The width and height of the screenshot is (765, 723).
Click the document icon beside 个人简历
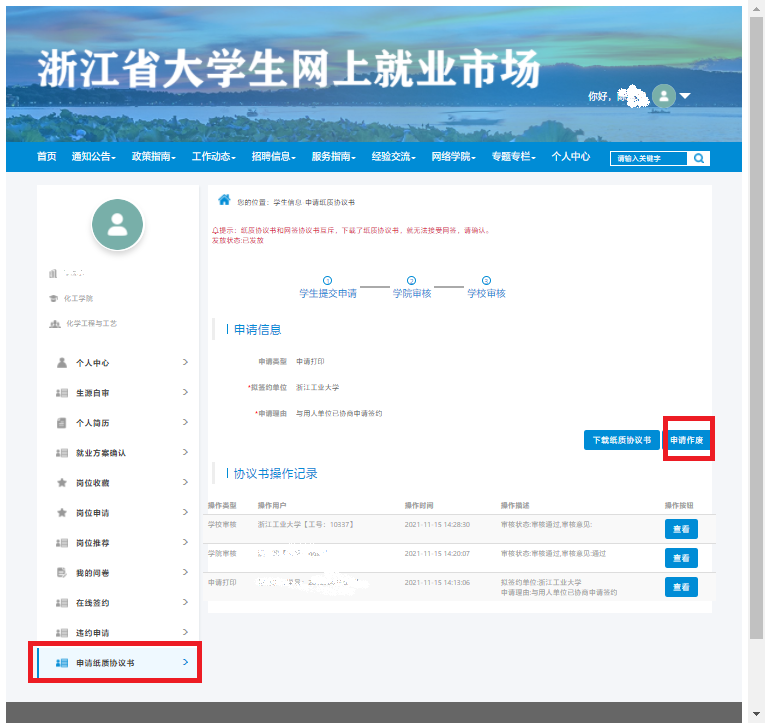61,423
